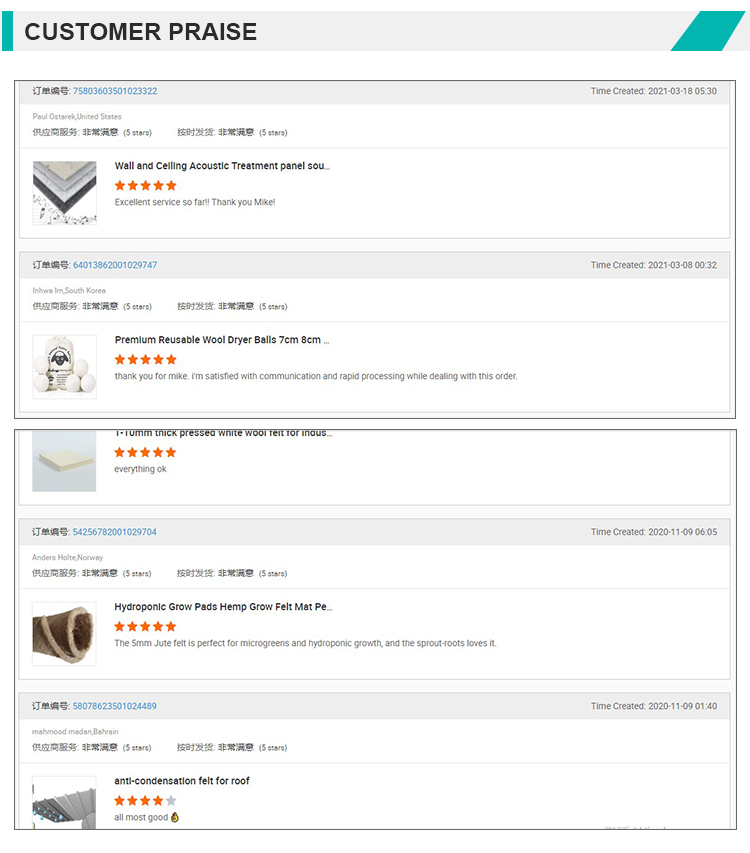This screenshot has width=750, height=853.
Task: Click the acoustic panel product thumbnail
Action: [x=64, y=192]
